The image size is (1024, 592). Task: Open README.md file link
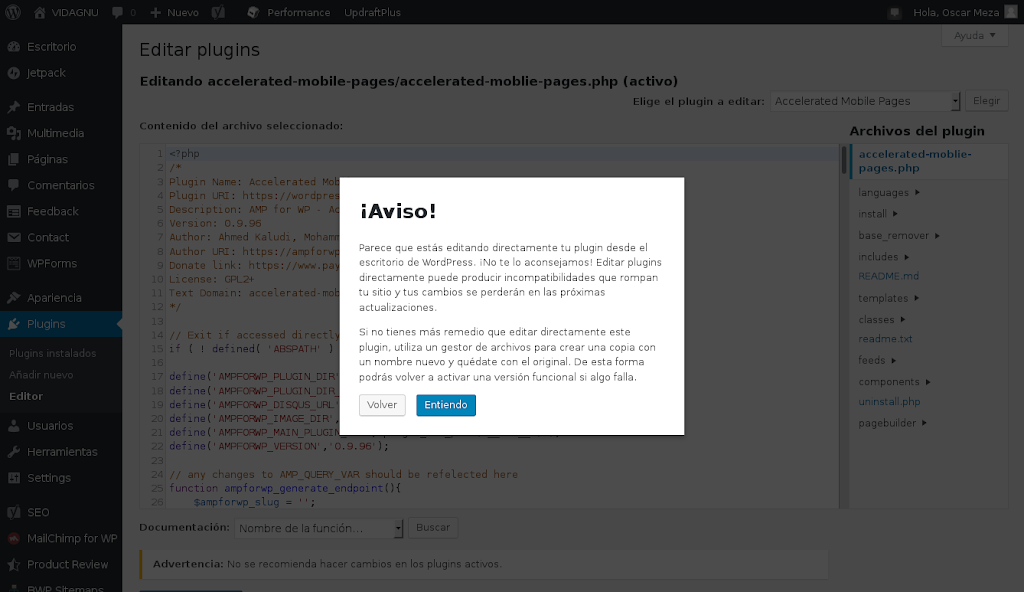tap(888, 276)
